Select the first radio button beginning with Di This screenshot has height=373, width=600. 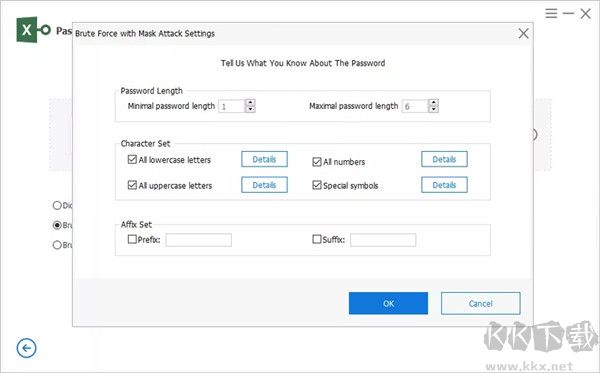click(57, 205)
